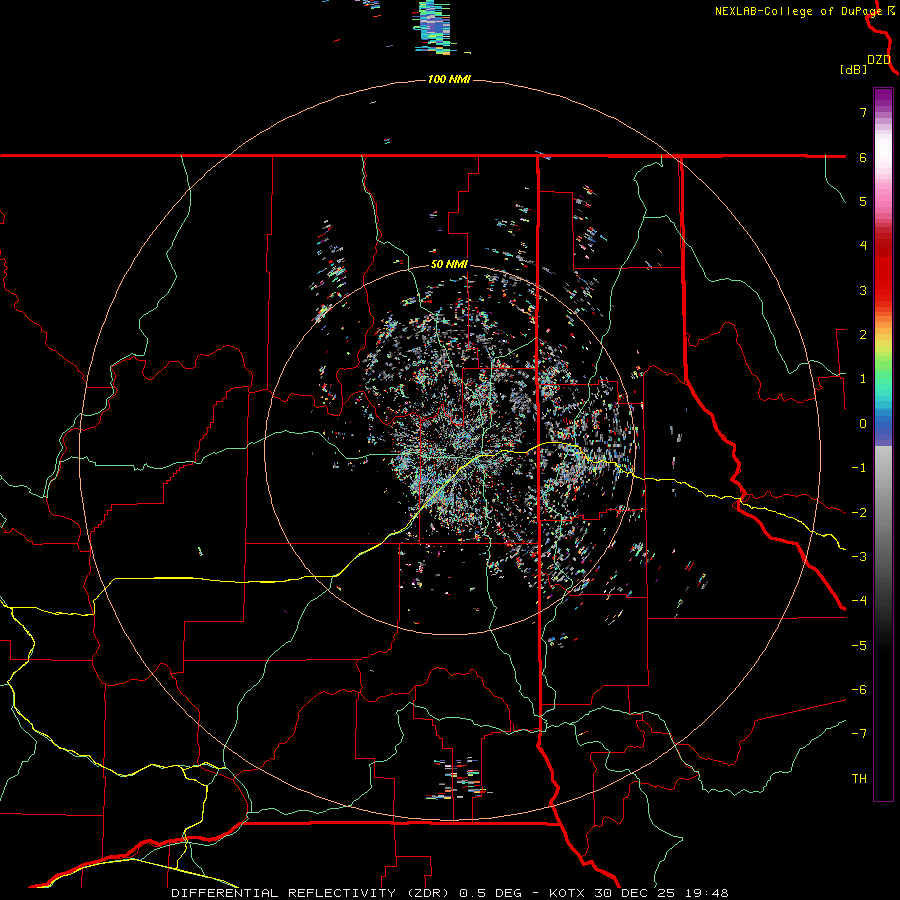
Task: Click the -4 tick label on the scale
Action: [859, 601]
